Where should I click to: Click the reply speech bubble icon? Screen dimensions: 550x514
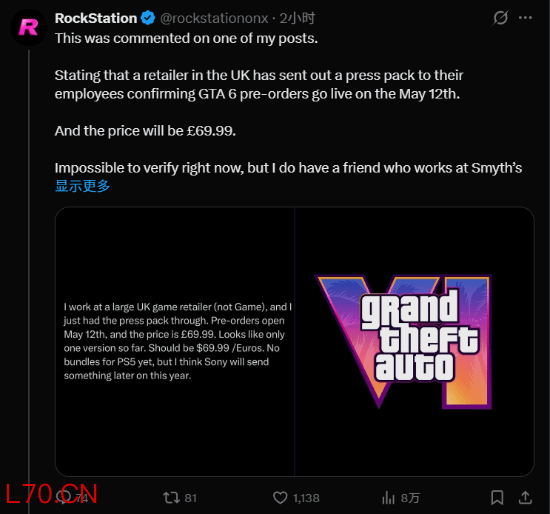coord(63,497)
